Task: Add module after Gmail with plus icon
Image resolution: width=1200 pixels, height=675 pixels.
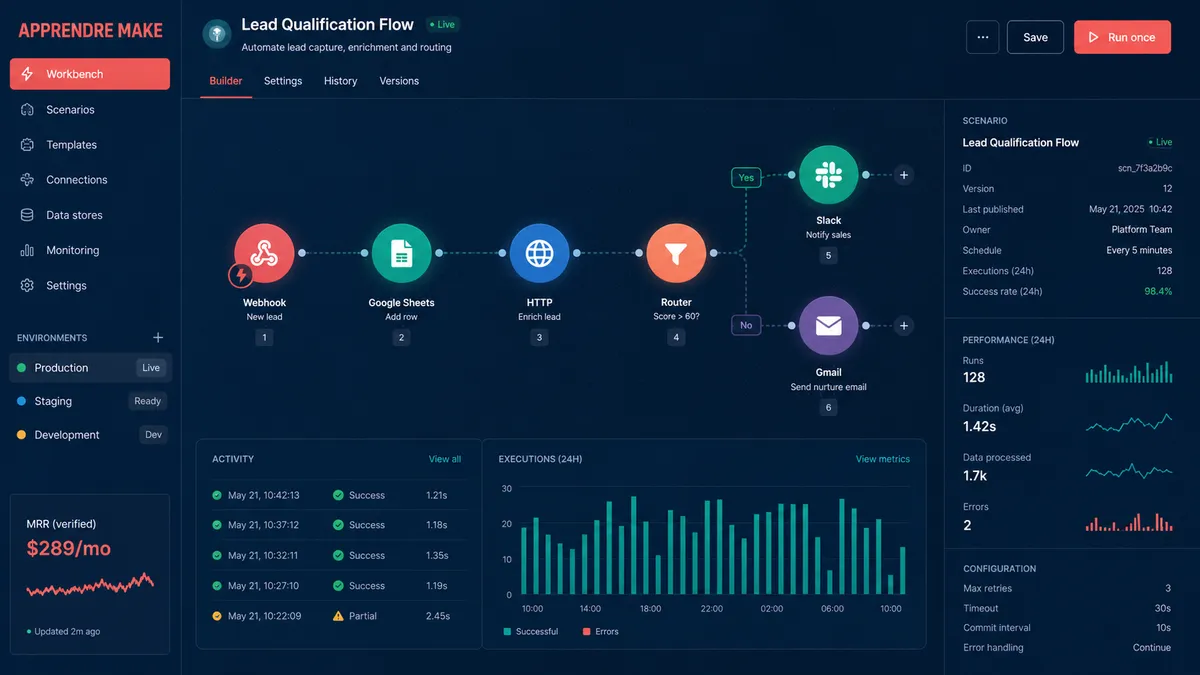Action: point(903,326)
